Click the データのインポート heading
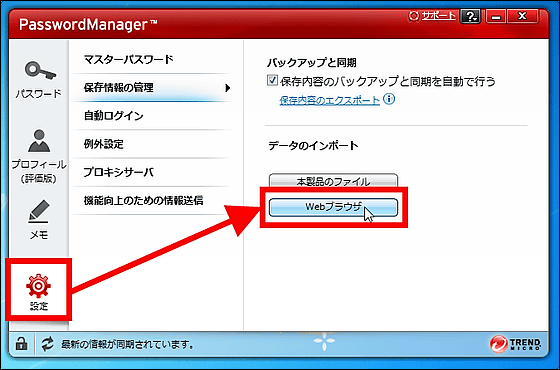This screenshot has width=560, height=370. tap(313, 145)
